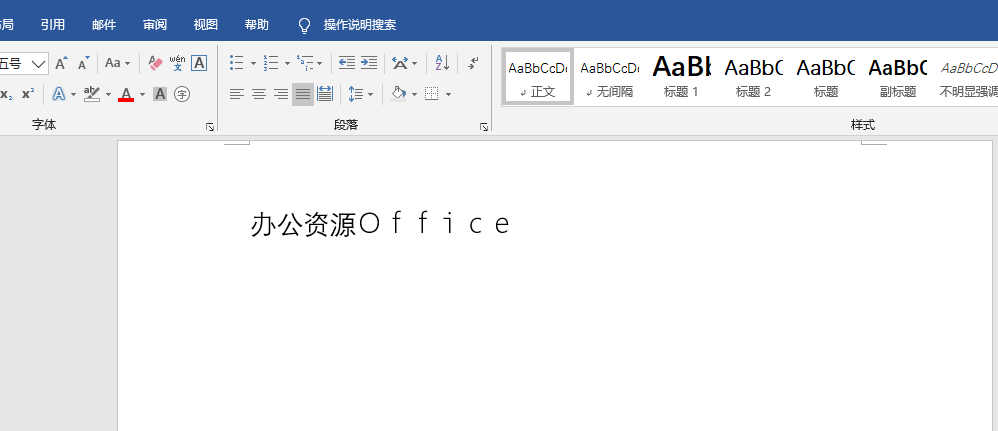The width and height of the screenshot is (998, 431).
Task: Expand bullets library dropdown arrow
Action: click(253, 64)
